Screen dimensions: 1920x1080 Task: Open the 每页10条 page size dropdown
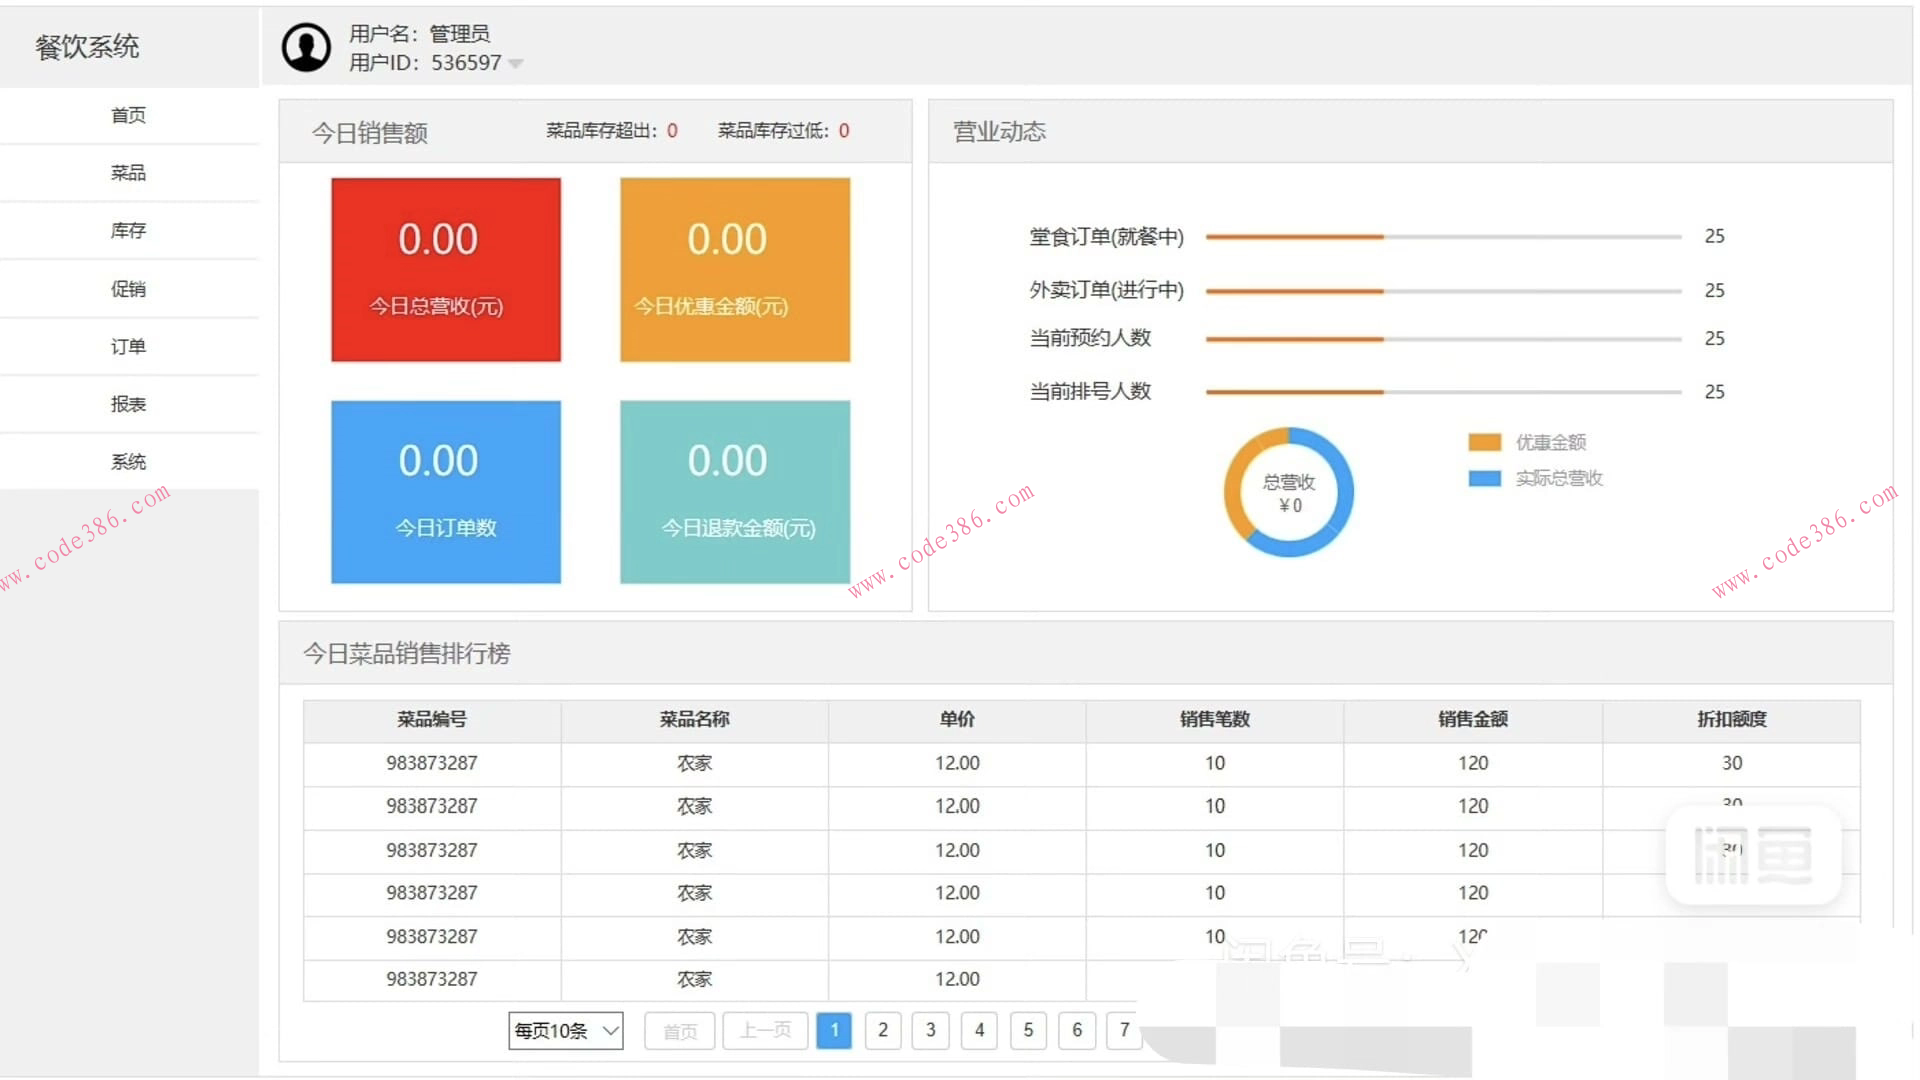click(x=565, y=1030)
